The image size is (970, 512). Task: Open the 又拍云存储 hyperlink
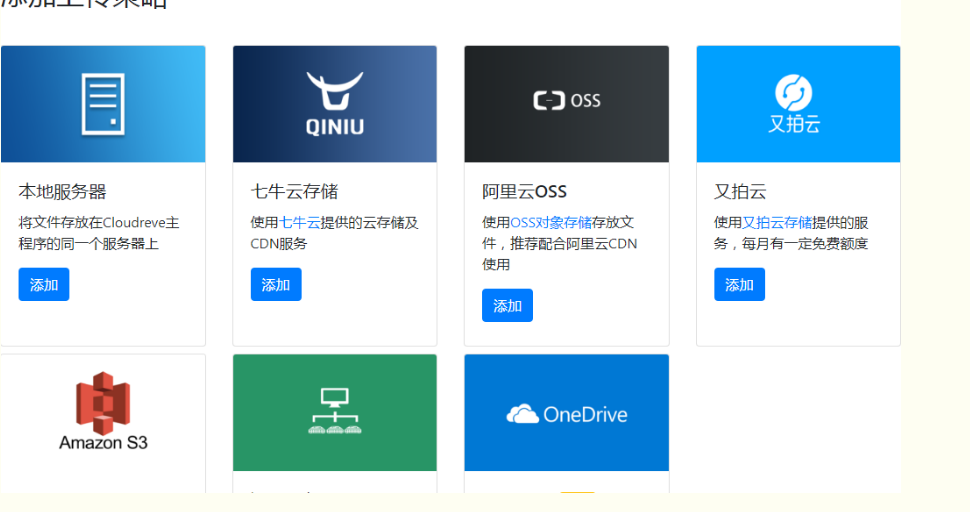click(x=777, y=223)
